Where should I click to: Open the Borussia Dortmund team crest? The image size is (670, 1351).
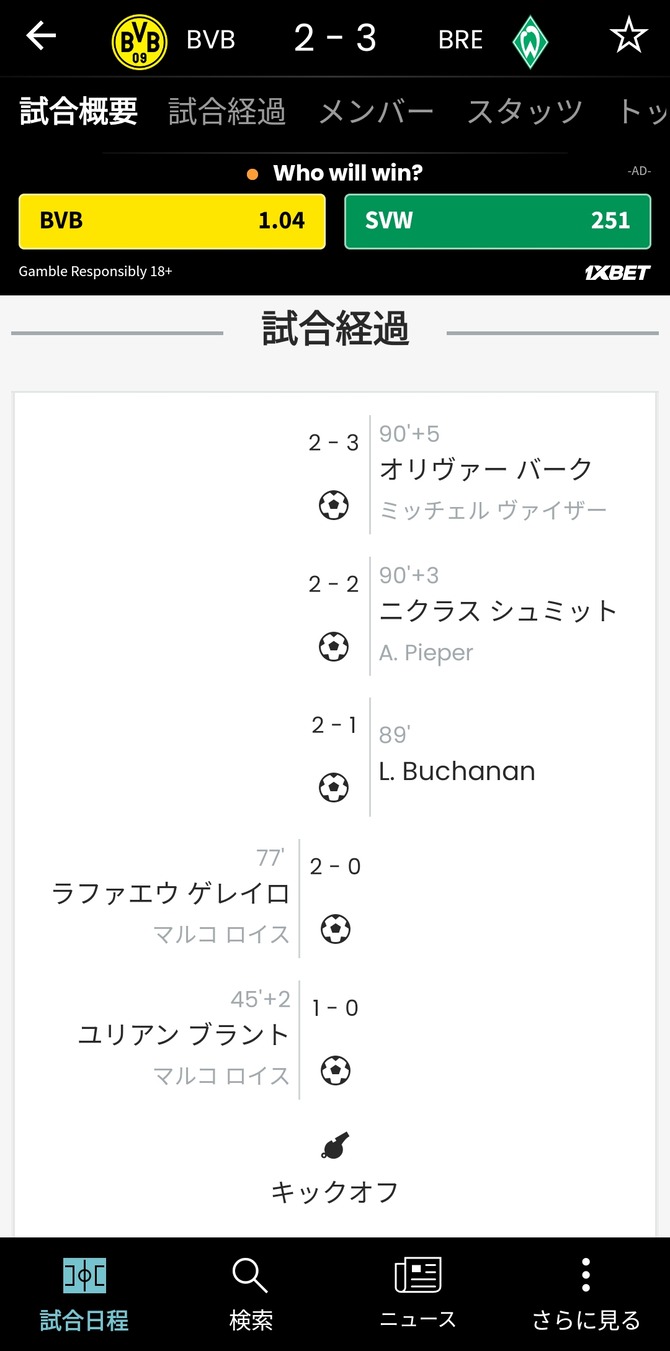click(x=139, y=41)
